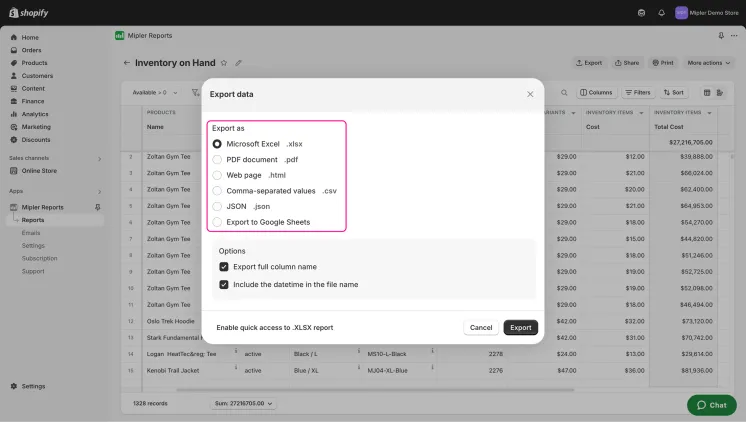
Task: Open Customers in sidebar
Action: tap(37, 76)
